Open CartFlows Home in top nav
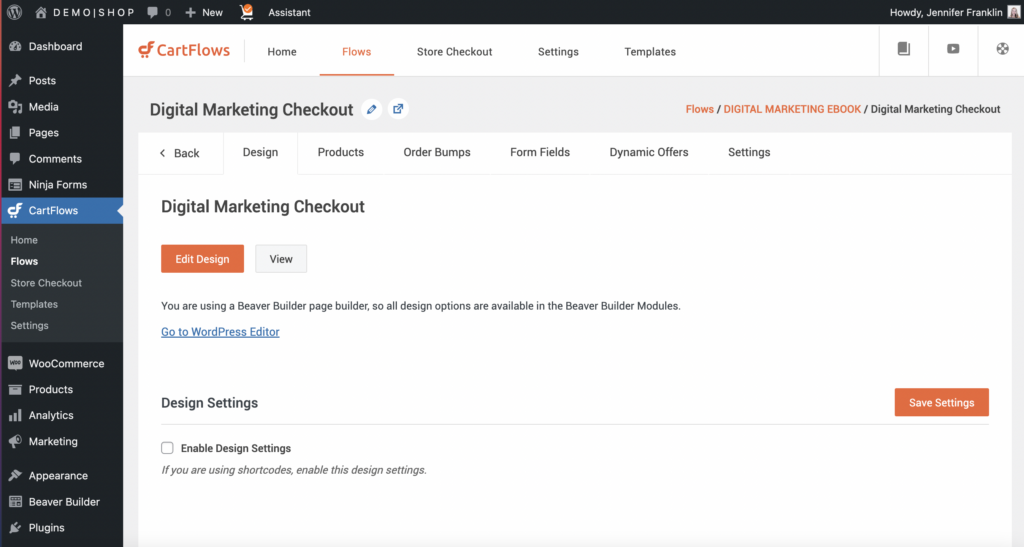The width and height of the screenshot is (1024, 547). pyautogui.click(x=282, y=52)
